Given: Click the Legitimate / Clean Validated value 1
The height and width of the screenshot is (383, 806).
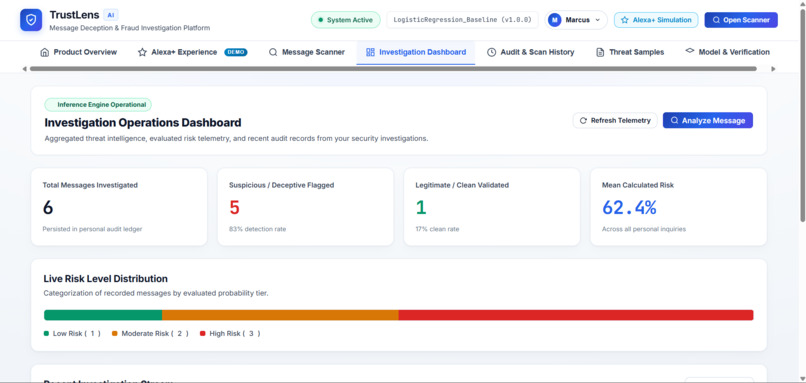Looking at the screenshot, I should 421,207.
